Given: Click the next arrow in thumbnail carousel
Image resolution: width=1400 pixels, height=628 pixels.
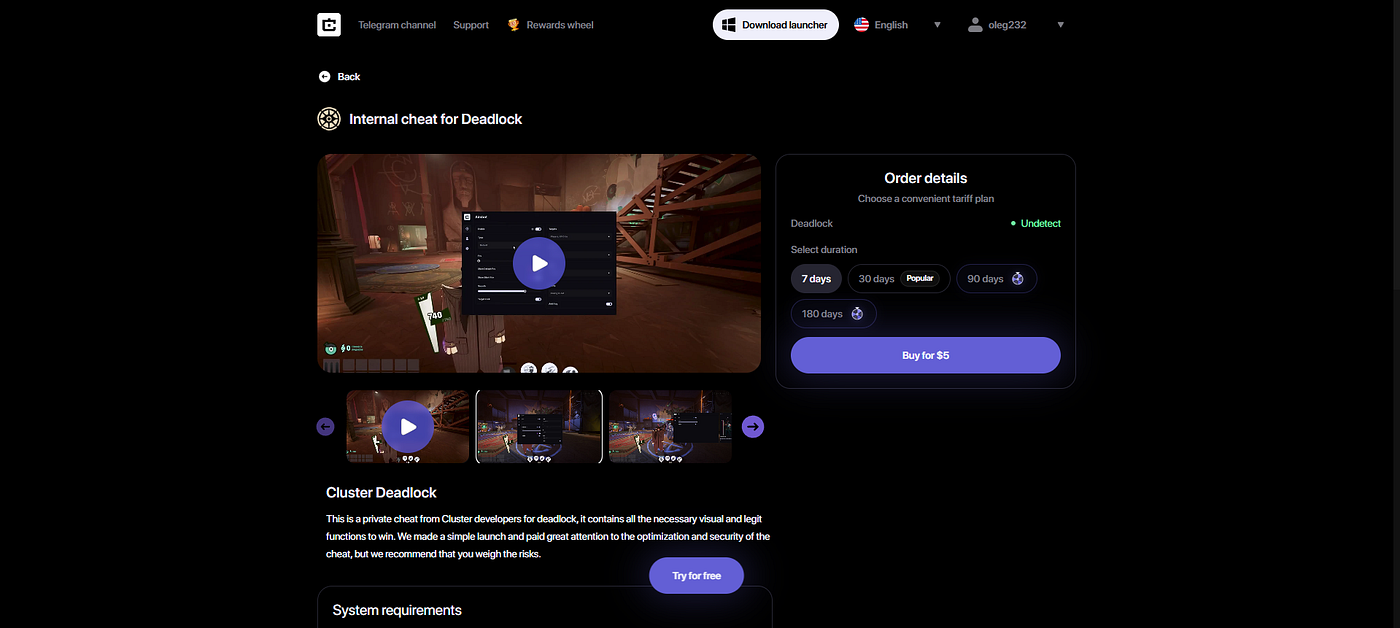Looking at the screenshot, I should point(753,427).
